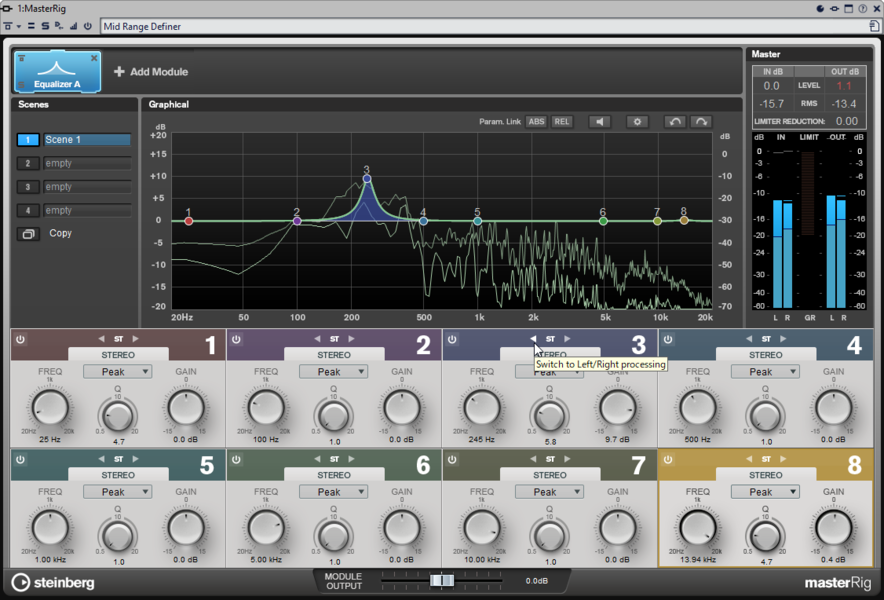
Task: Bypass the Equalizer A module using its tile icon
Action: (x=21, y=58)
